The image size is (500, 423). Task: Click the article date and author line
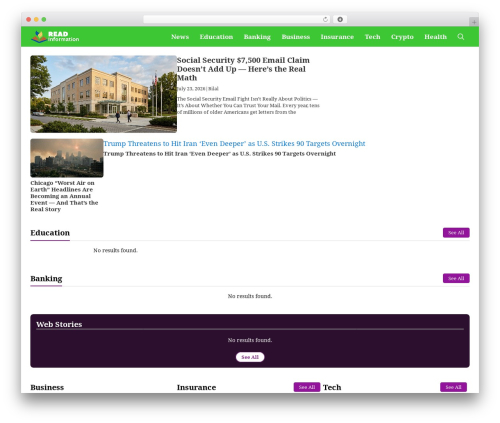pos(198,89)
